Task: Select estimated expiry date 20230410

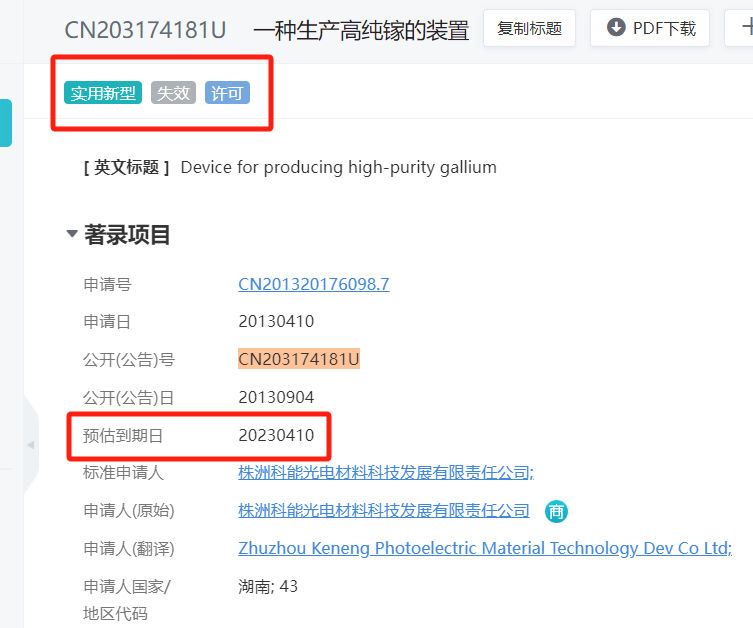Action: (x=276, y=435)
